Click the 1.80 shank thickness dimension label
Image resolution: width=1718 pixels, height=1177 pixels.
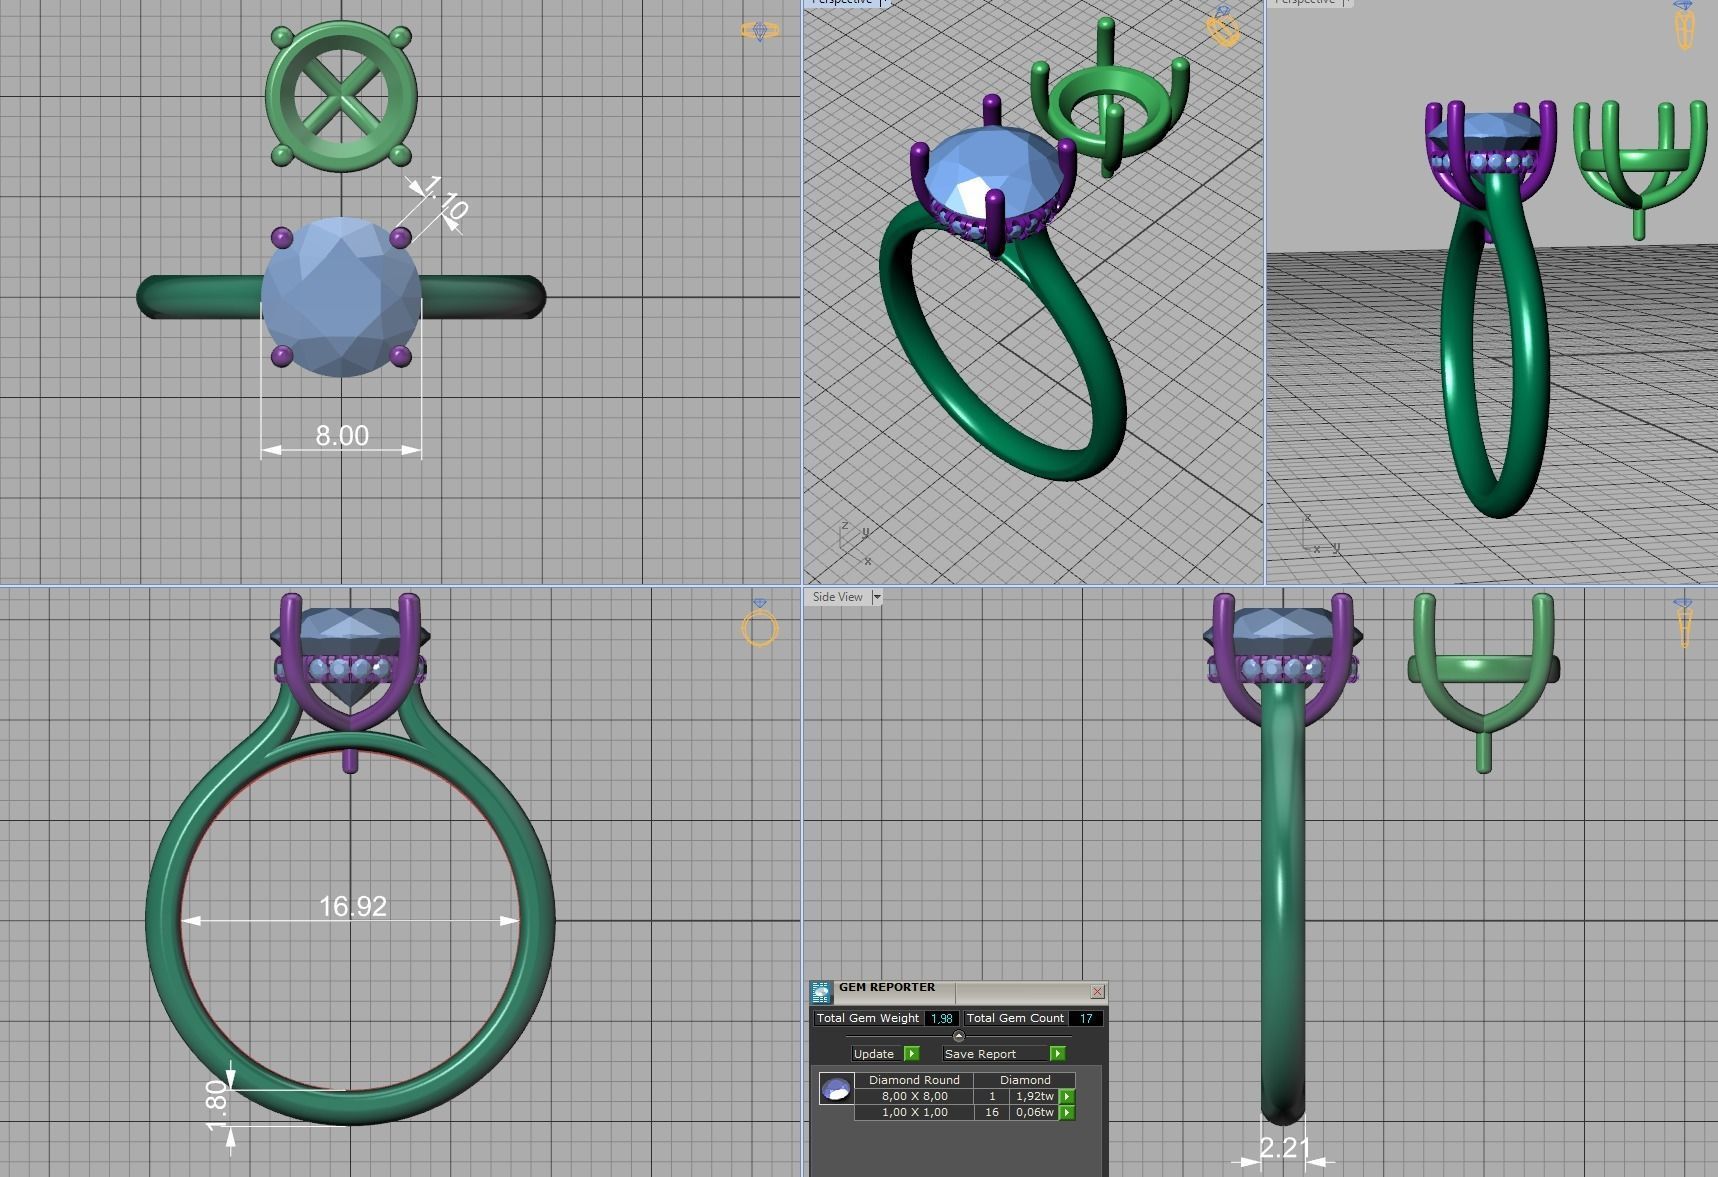pyautogui.click(x=217, y=1107)
